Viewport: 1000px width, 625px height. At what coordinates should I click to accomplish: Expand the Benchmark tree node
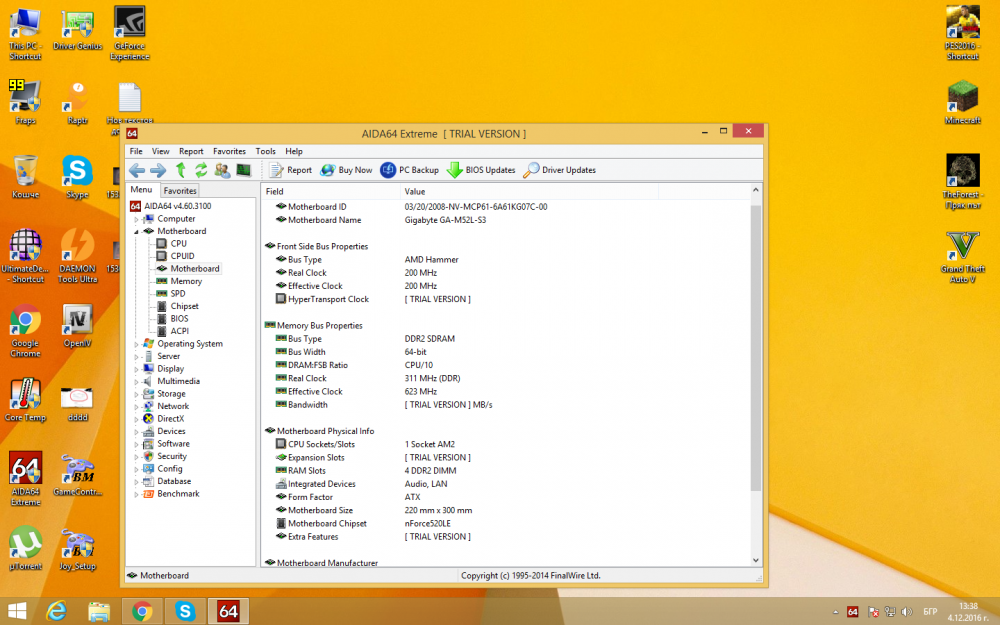click(136, 494)
